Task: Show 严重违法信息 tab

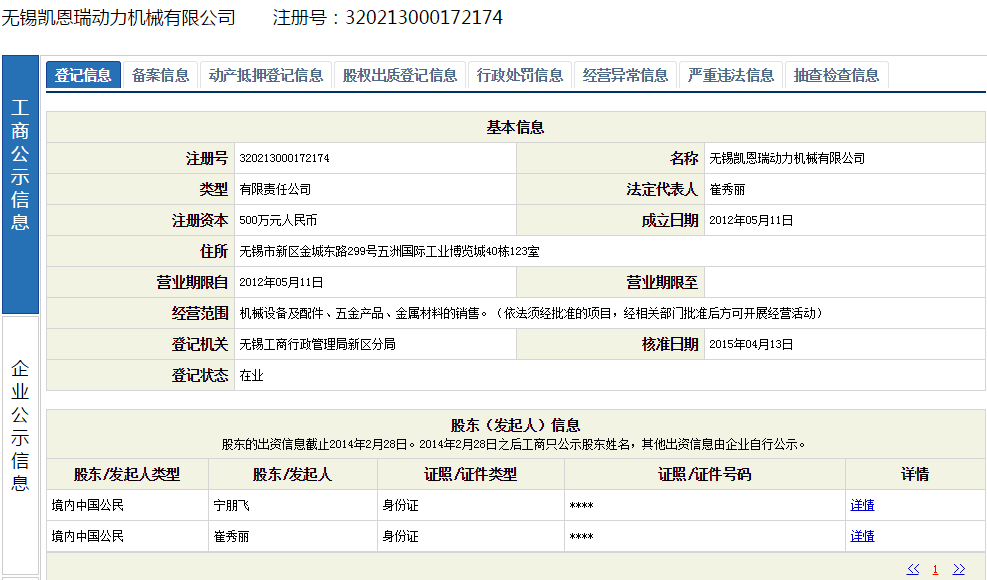Action: (x=731, y=75)
